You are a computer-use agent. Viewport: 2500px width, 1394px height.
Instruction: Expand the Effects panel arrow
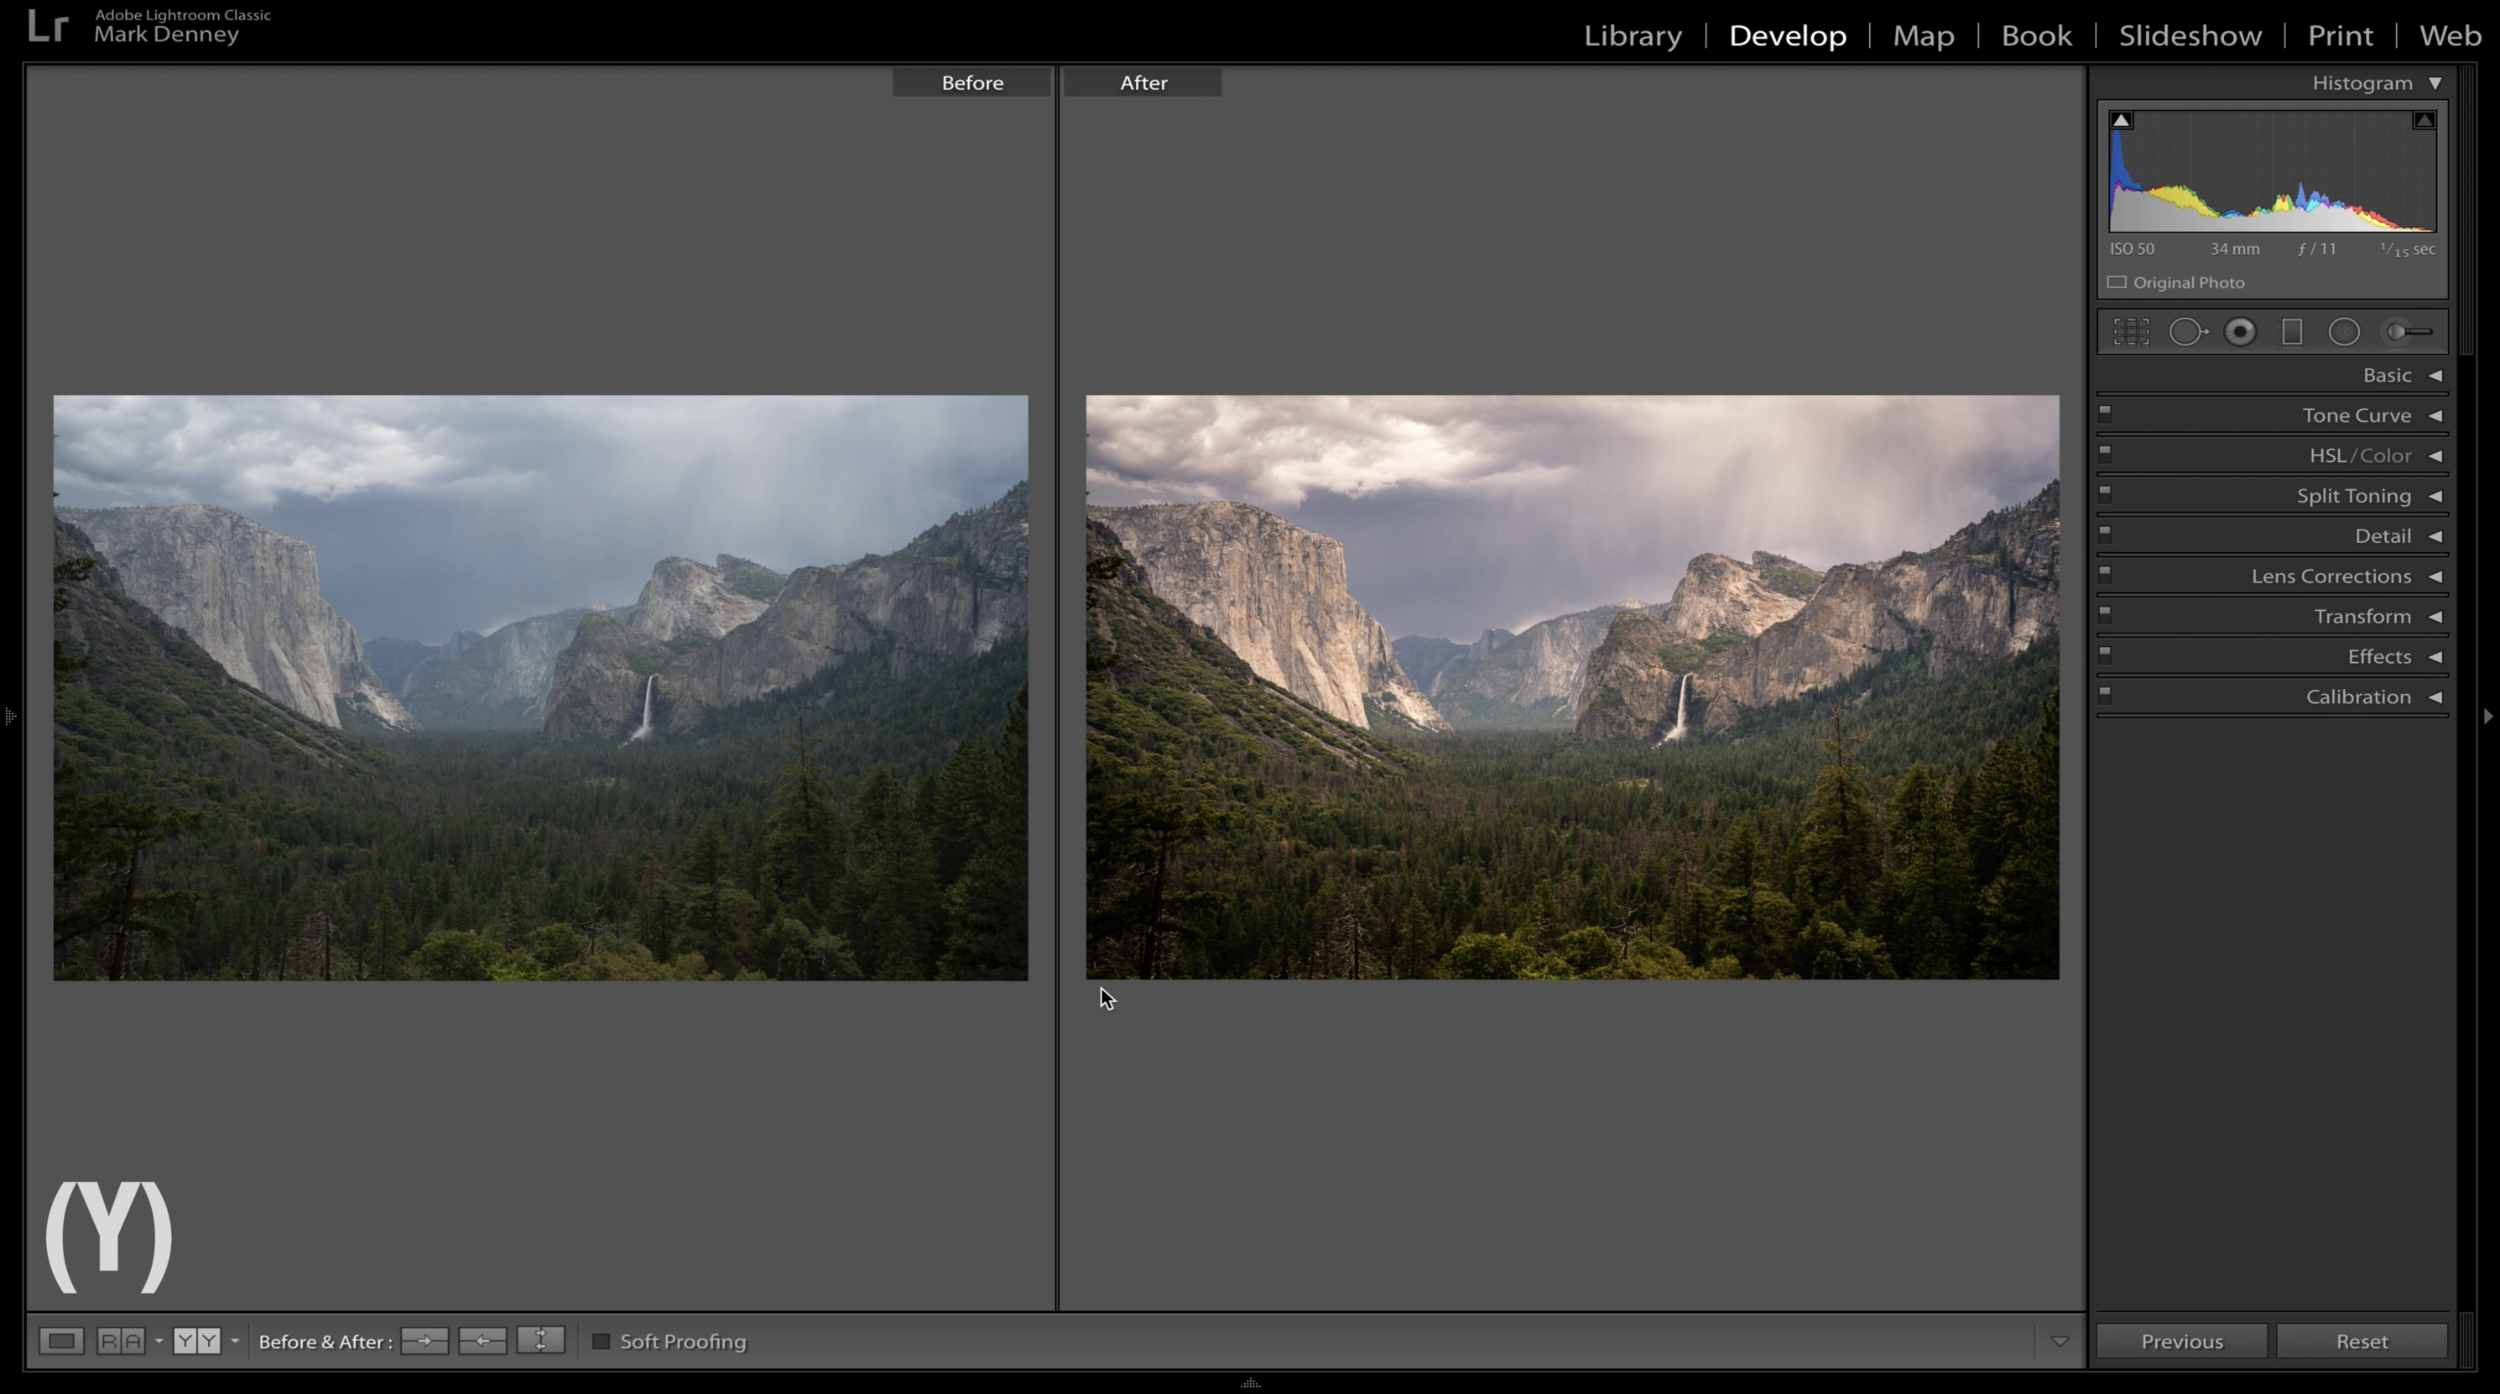point(2435,657)
